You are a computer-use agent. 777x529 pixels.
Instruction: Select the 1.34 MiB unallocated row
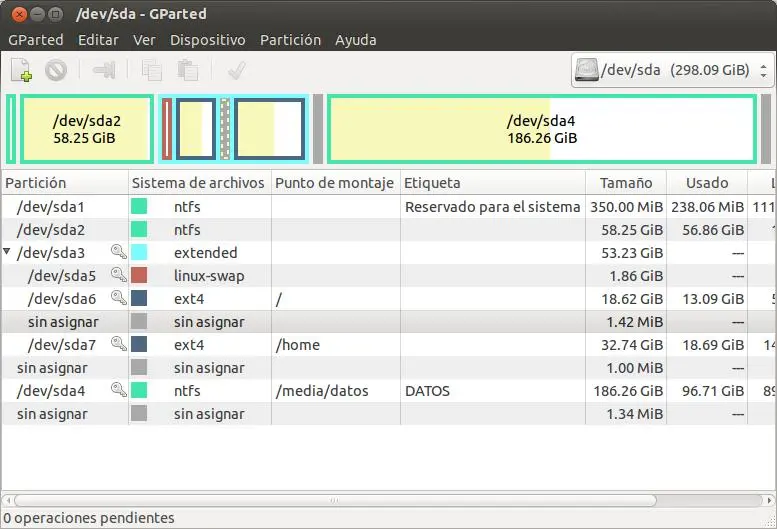pyautogui.click(x=388, y=414)
